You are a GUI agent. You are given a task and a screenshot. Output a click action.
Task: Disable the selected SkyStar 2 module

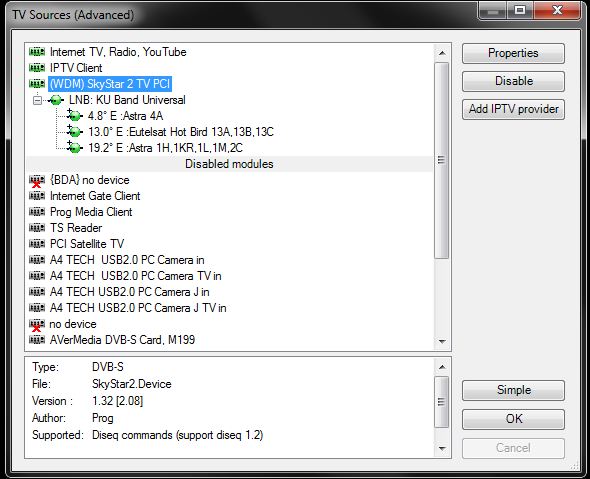513,81
